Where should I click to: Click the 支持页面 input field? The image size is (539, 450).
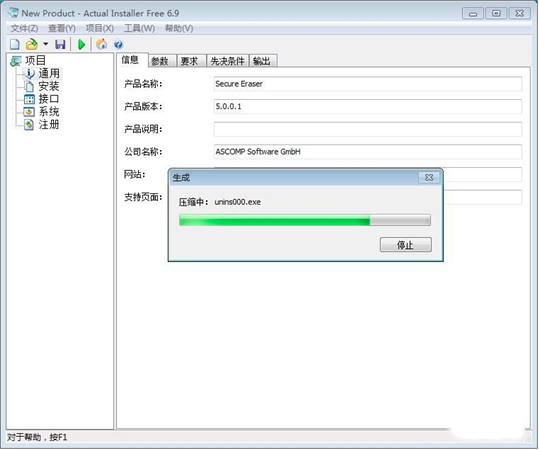(483, 197)
